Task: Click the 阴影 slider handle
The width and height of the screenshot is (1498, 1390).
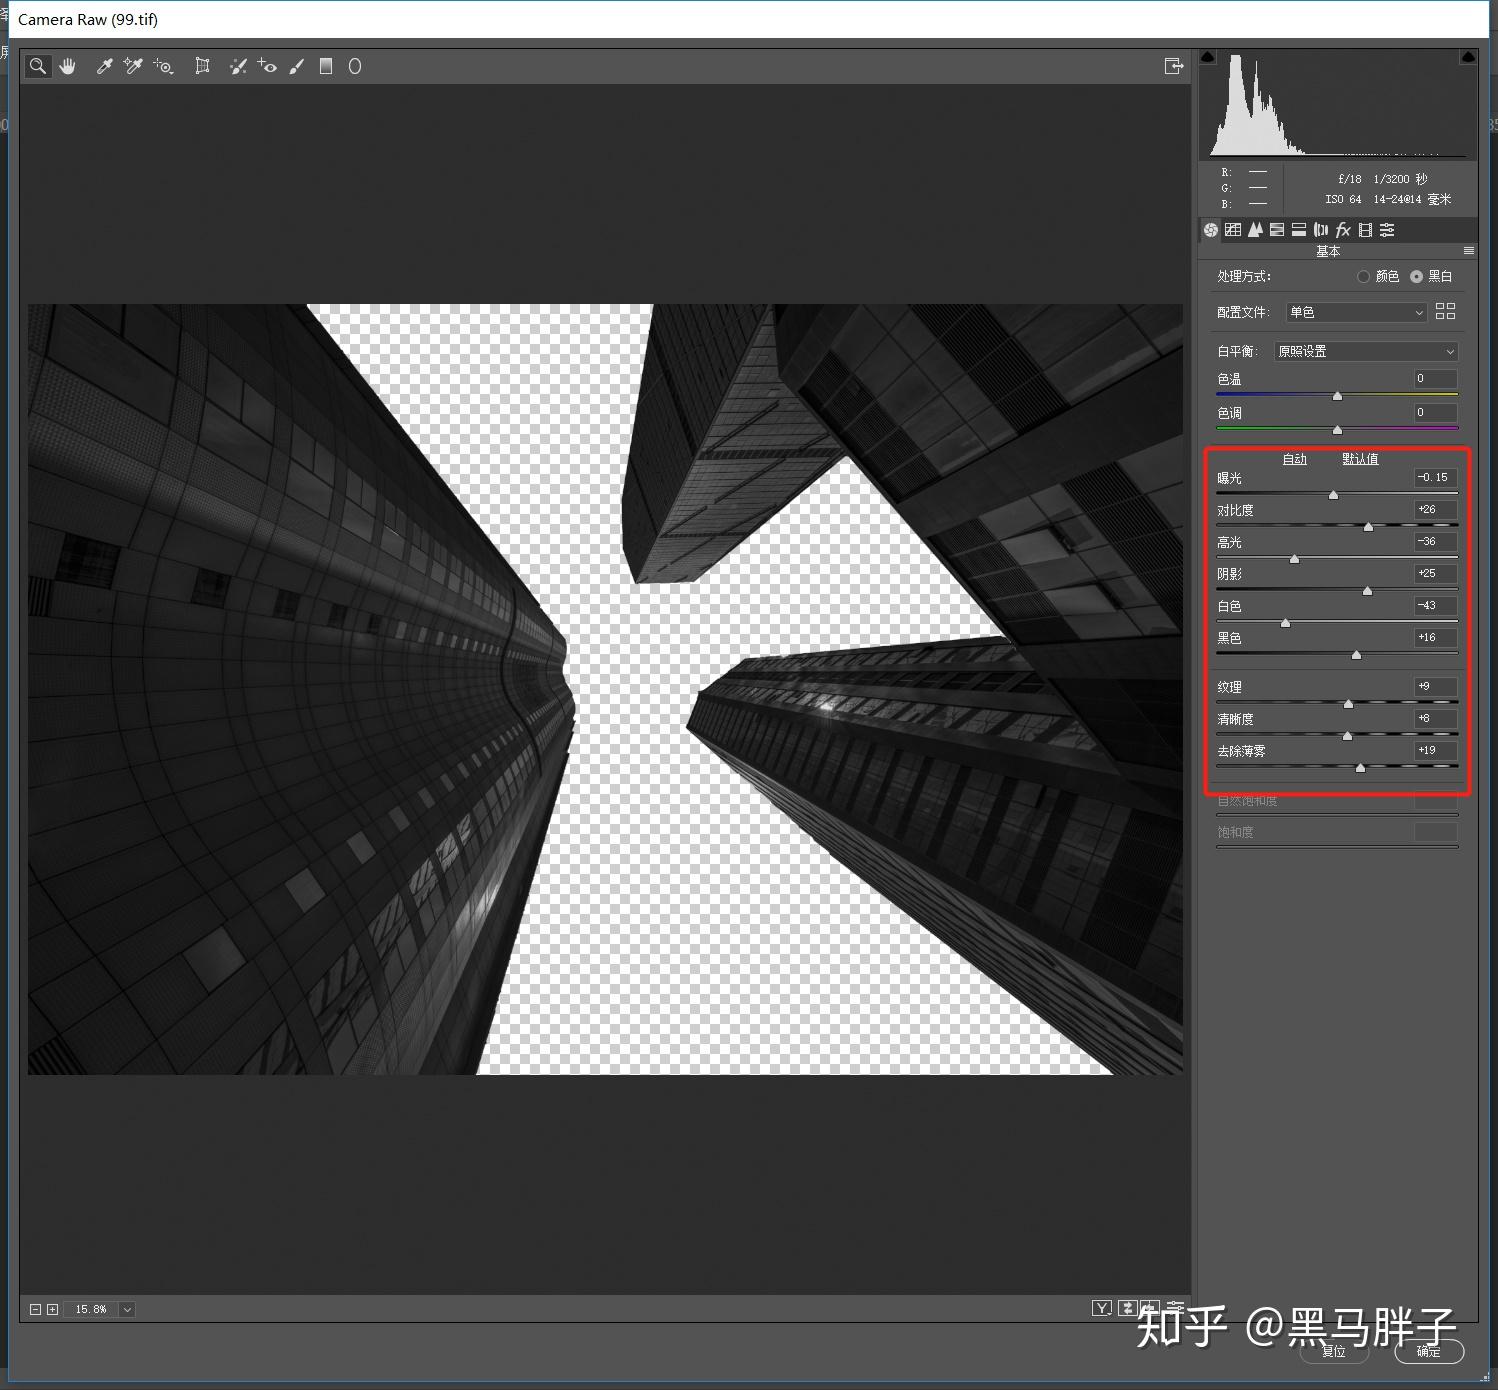Action: coord(1367,591)
